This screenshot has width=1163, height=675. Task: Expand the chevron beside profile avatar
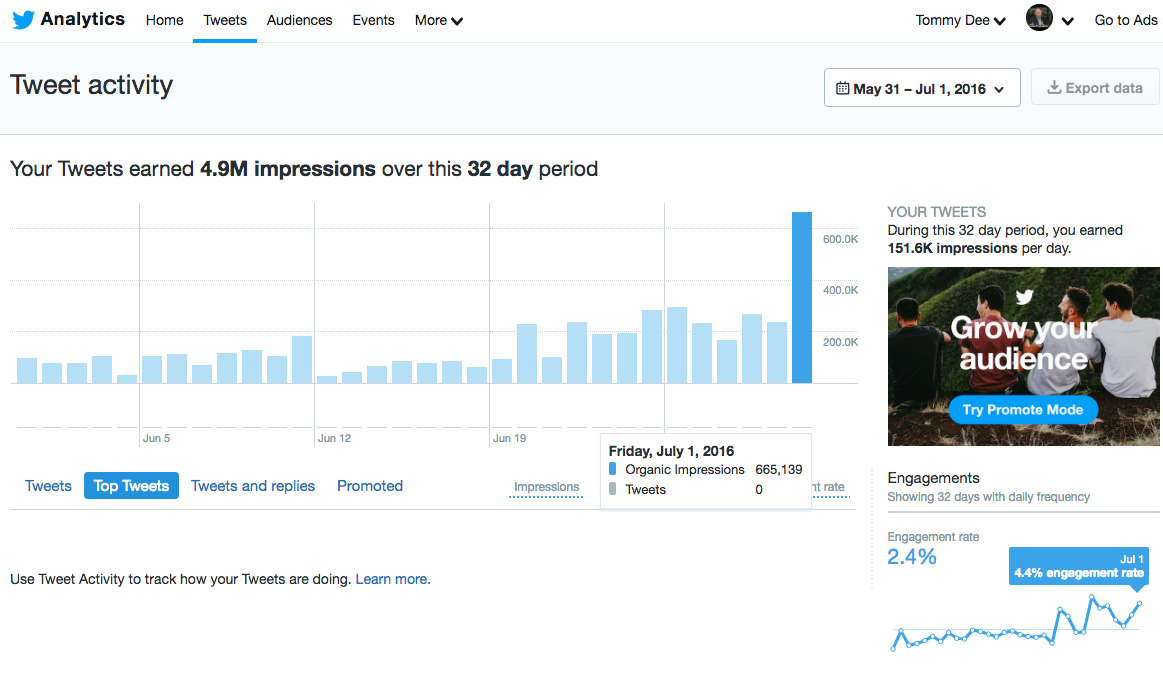tap(1067, 21)
